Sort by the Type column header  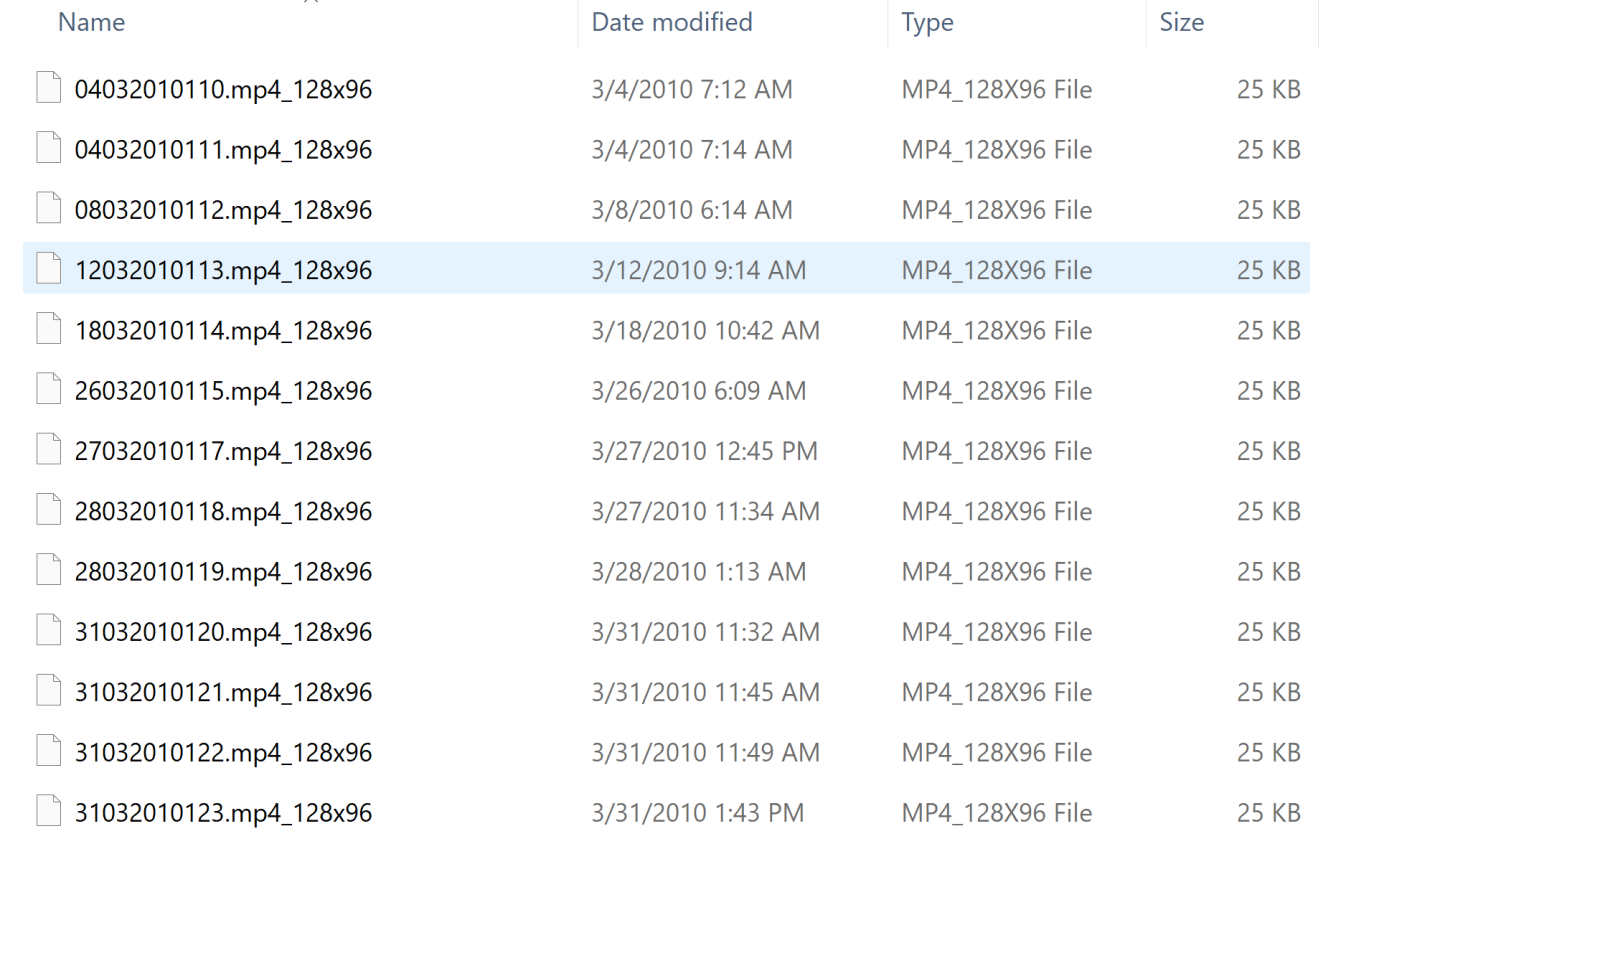click(x=927, y=22)
